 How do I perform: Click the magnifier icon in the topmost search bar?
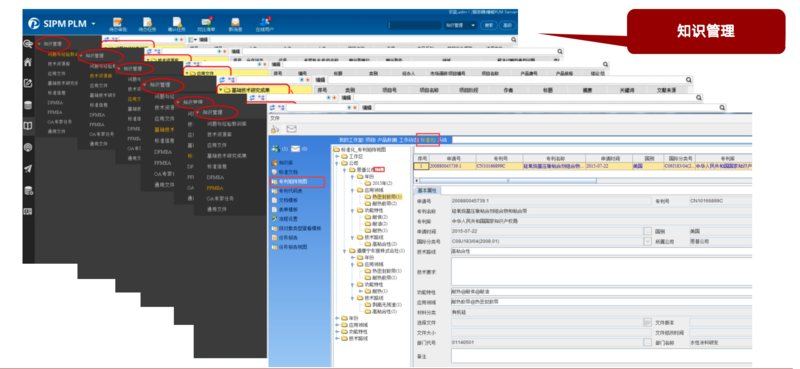[514, 39]
